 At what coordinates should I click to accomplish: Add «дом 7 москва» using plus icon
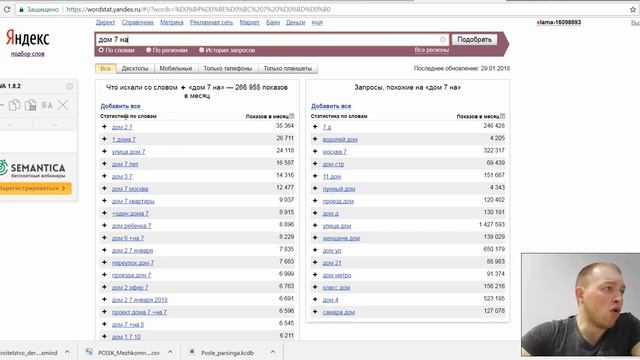tap(104, 189)
